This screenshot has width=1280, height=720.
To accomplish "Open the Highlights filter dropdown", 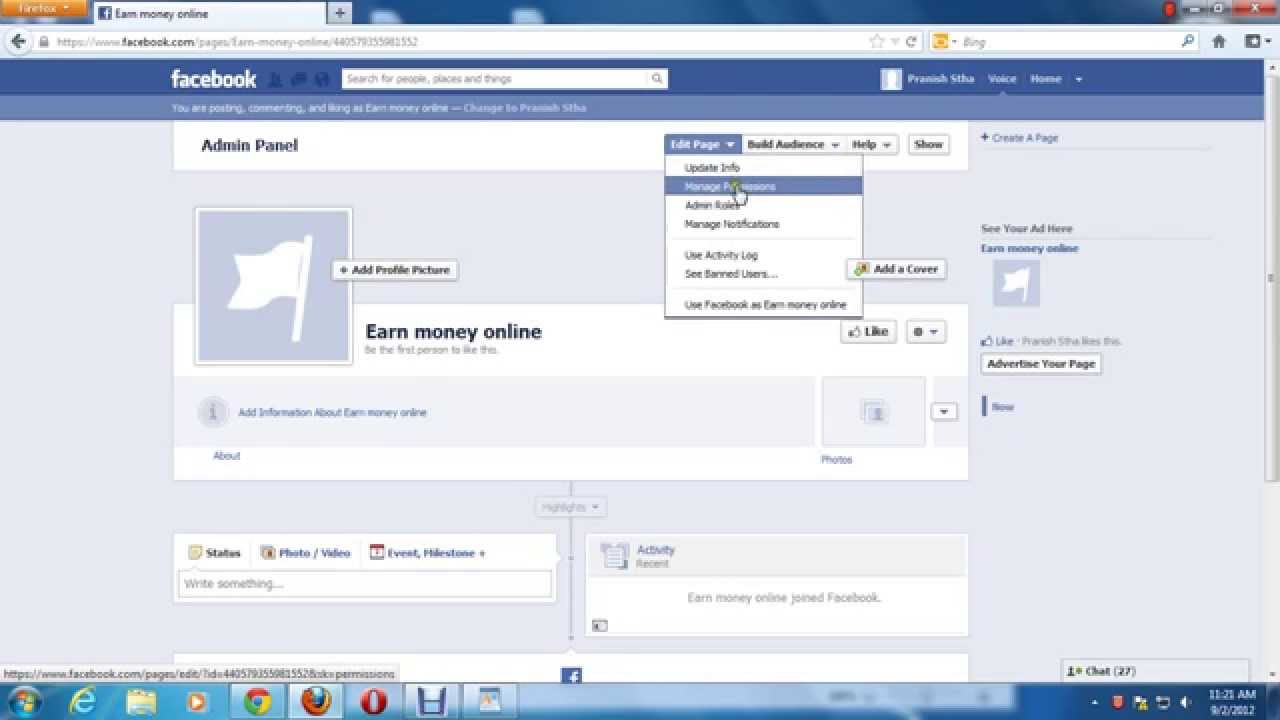I will 570,507.
